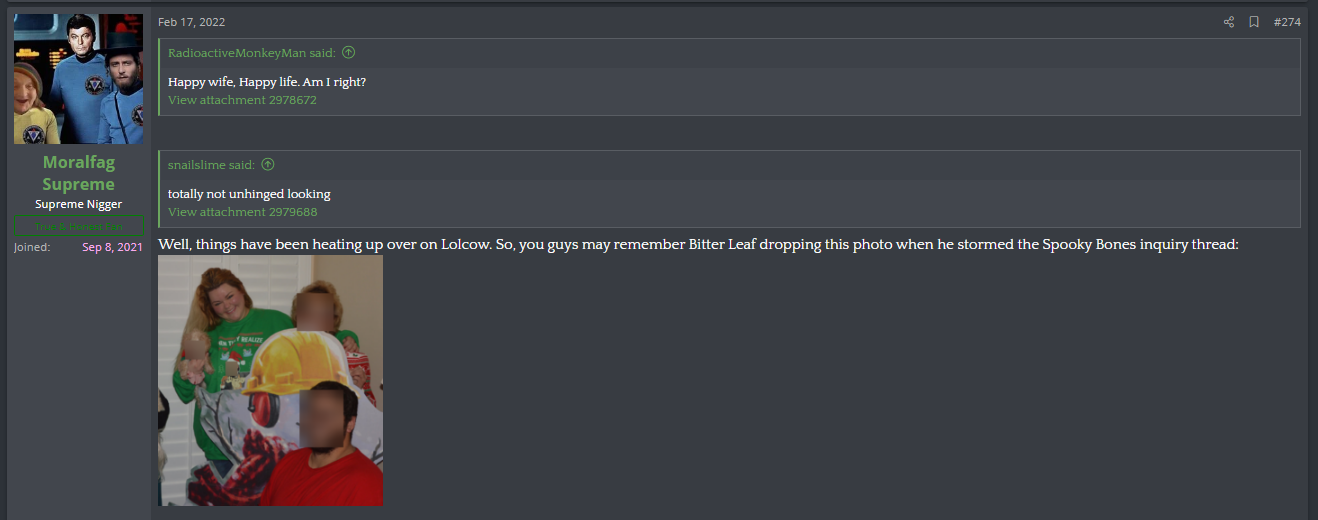Click the Feb 17, 2022 post date
This screenshot has height=520, width=1318.
[191, 22]
